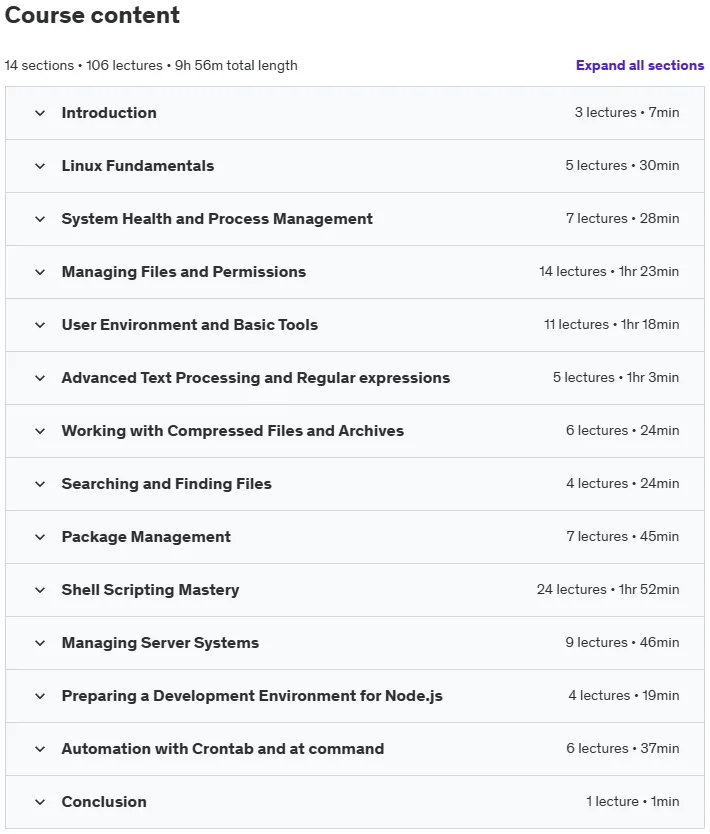Screen dimensions: 710x834
Task: Click the 14 lectures 1hr 23min label
Action: coord(609,271)
